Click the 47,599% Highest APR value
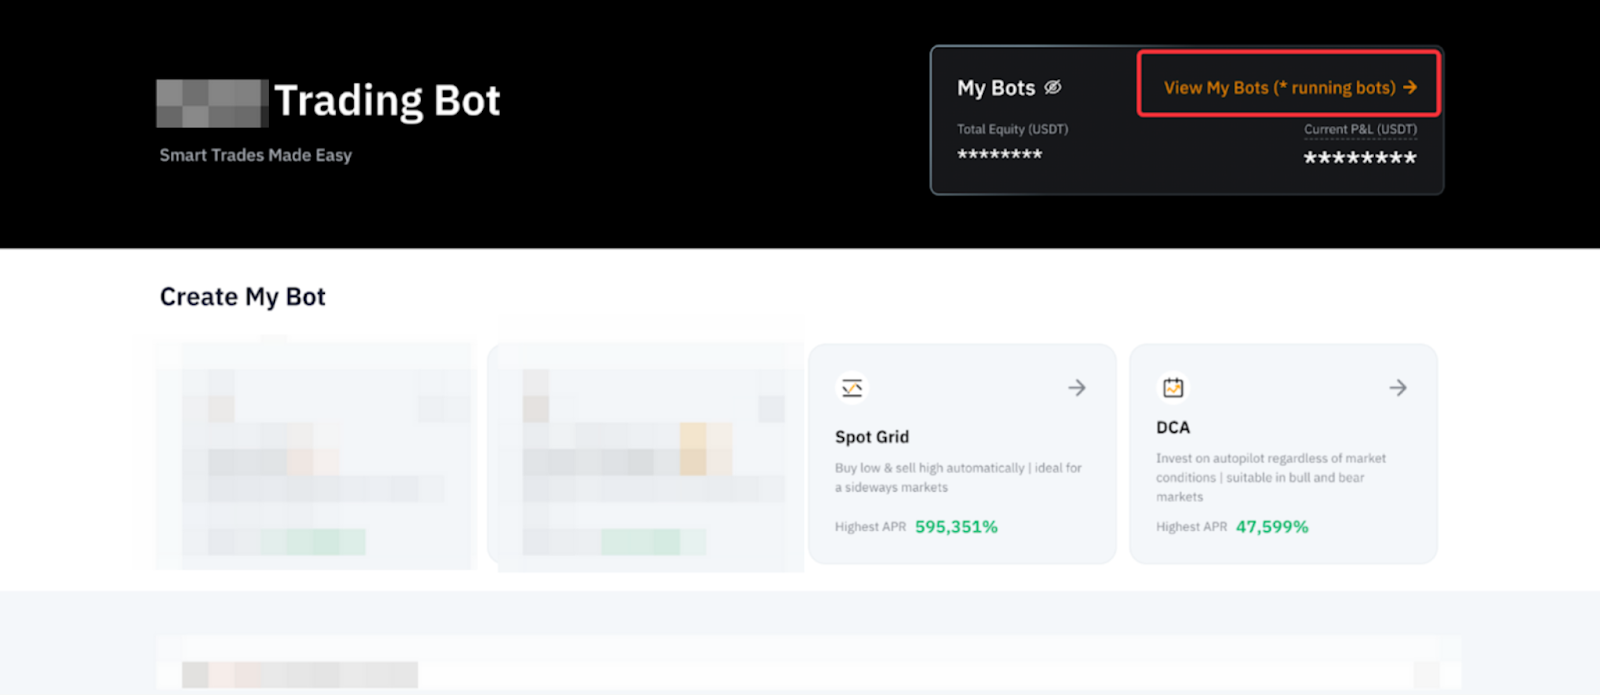Screen dimensions: 1600x695 pos(1272,527)
